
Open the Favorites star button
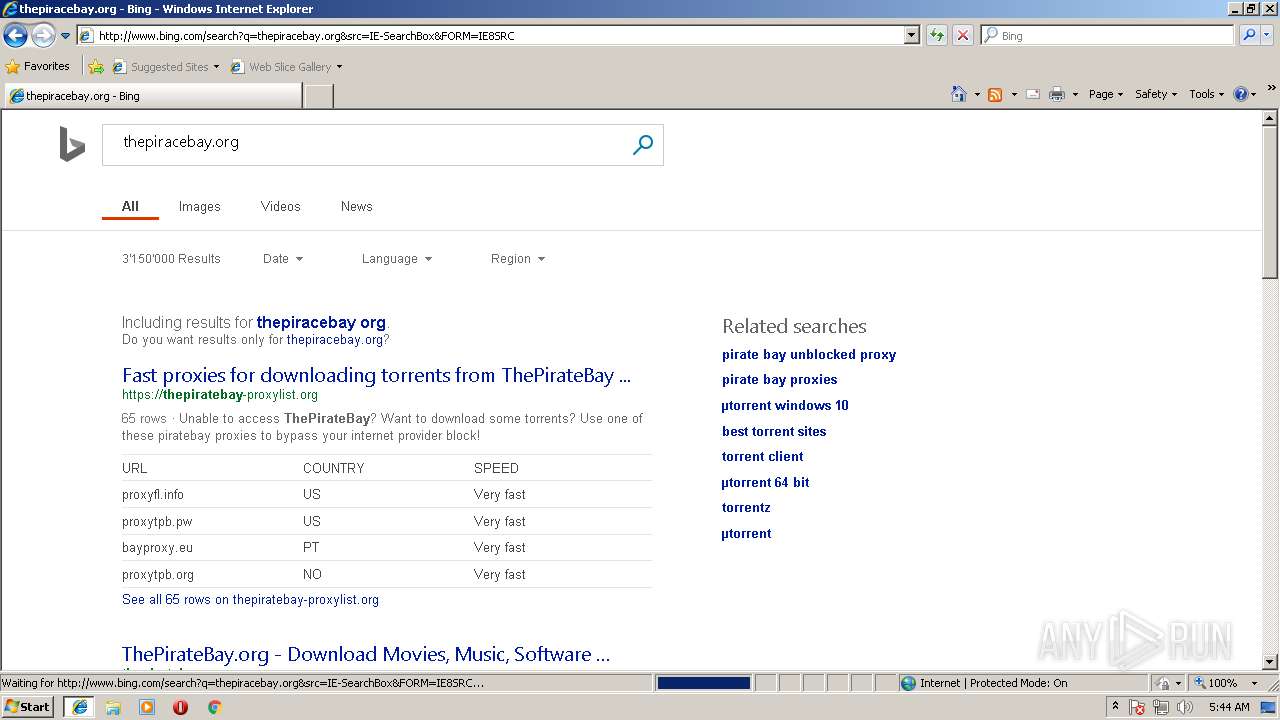(x=38, y=66)
